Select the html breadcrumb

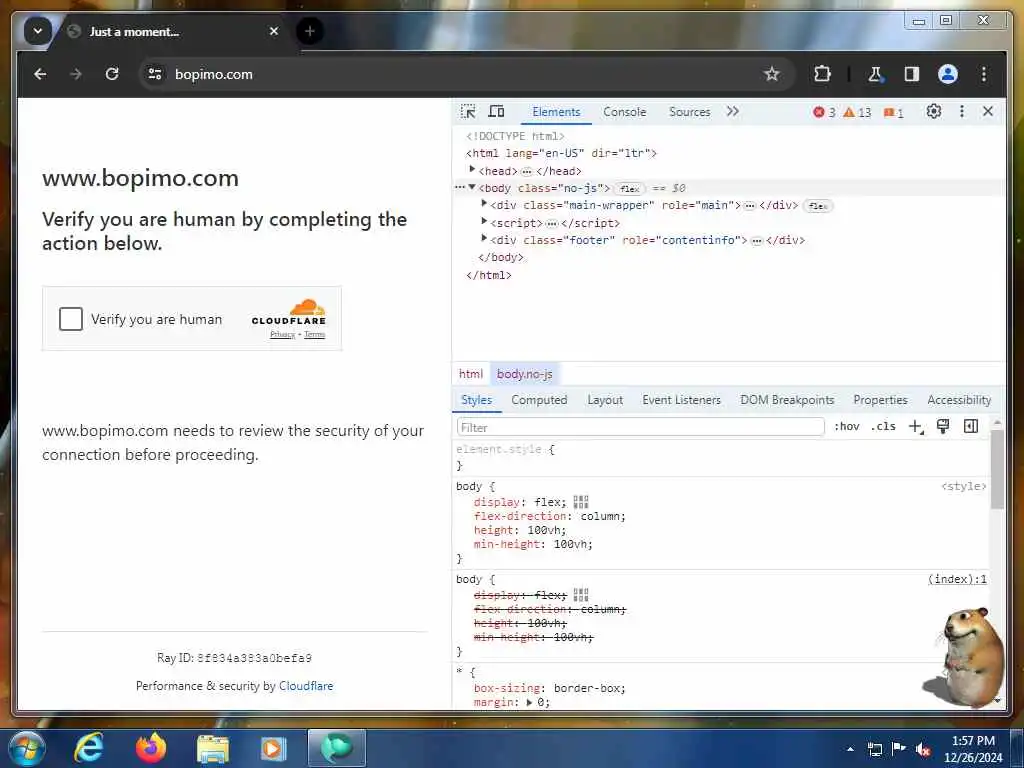[470, 374]
